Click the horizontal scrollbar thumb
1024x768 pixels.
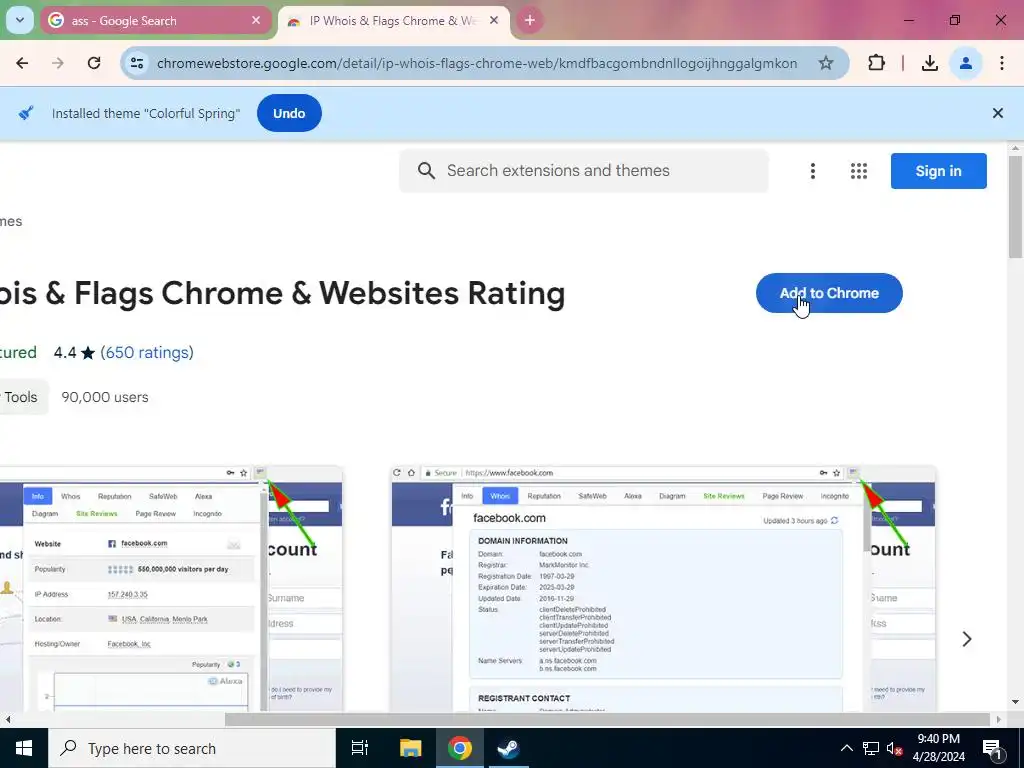(x=607, y=720)
